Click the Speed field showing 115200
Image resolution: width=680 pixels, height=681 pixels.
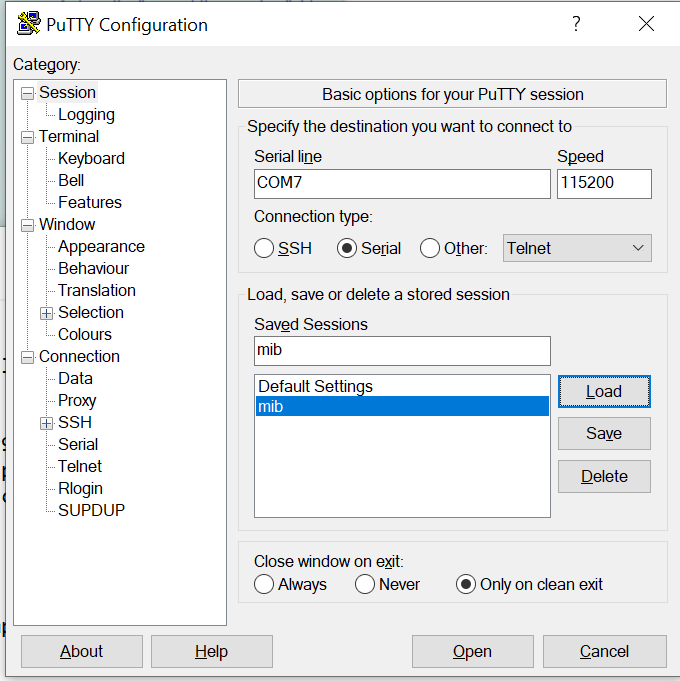[x=604, y=184]
